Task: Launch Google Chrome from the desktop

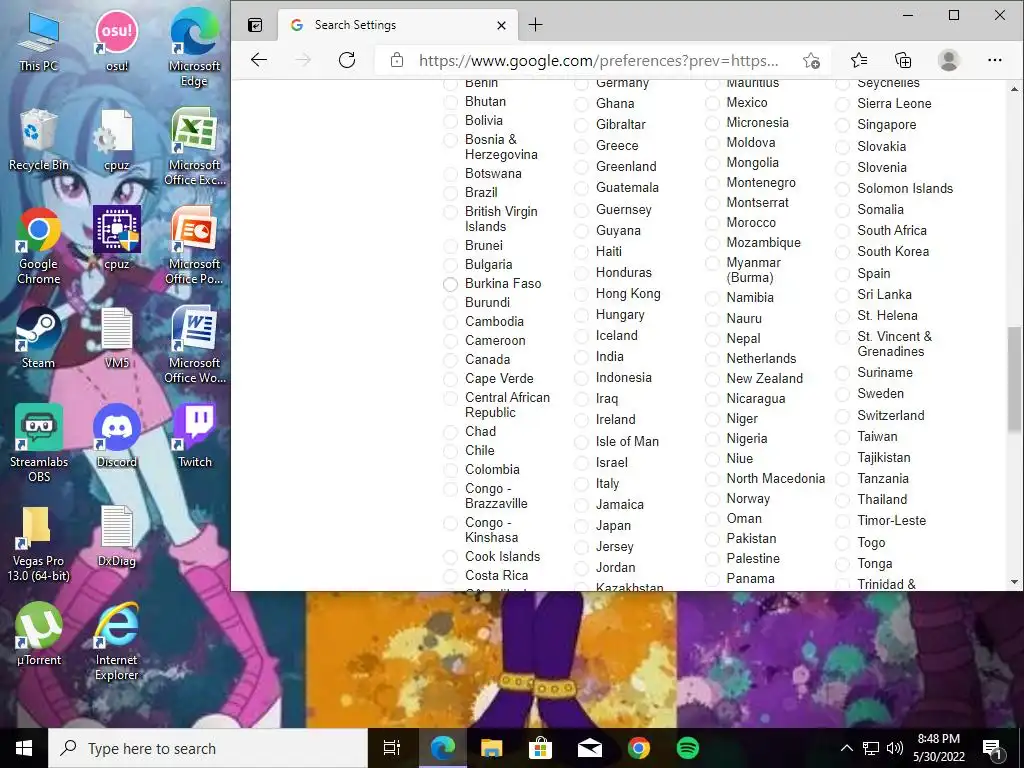Action: point(39,246)
